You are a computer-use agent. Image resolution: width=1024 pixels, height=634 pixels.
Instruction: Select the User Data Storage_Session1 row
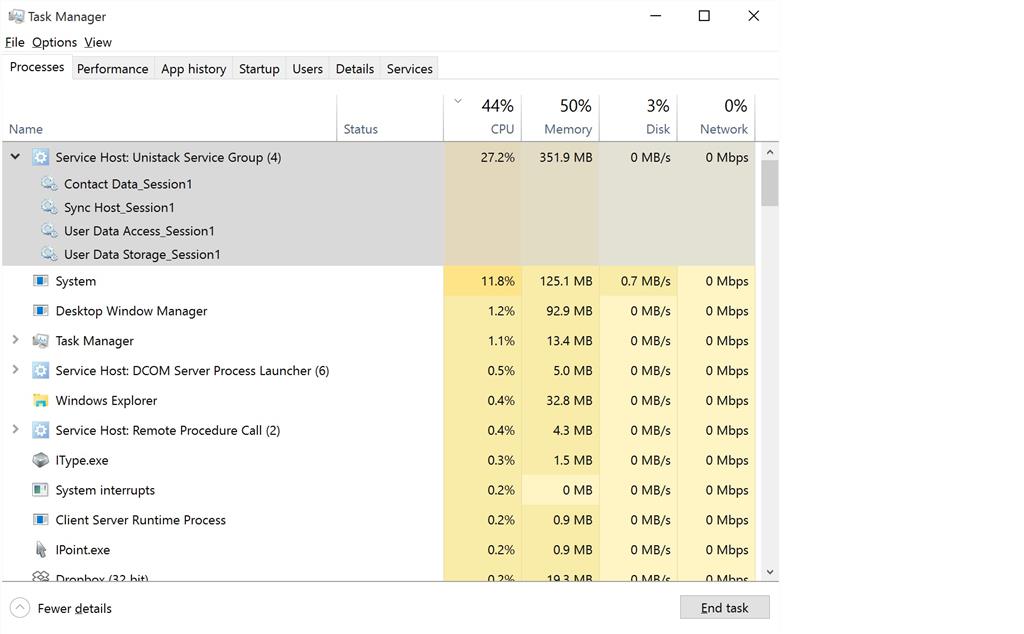pyautogui.click(x=379, y=254)
